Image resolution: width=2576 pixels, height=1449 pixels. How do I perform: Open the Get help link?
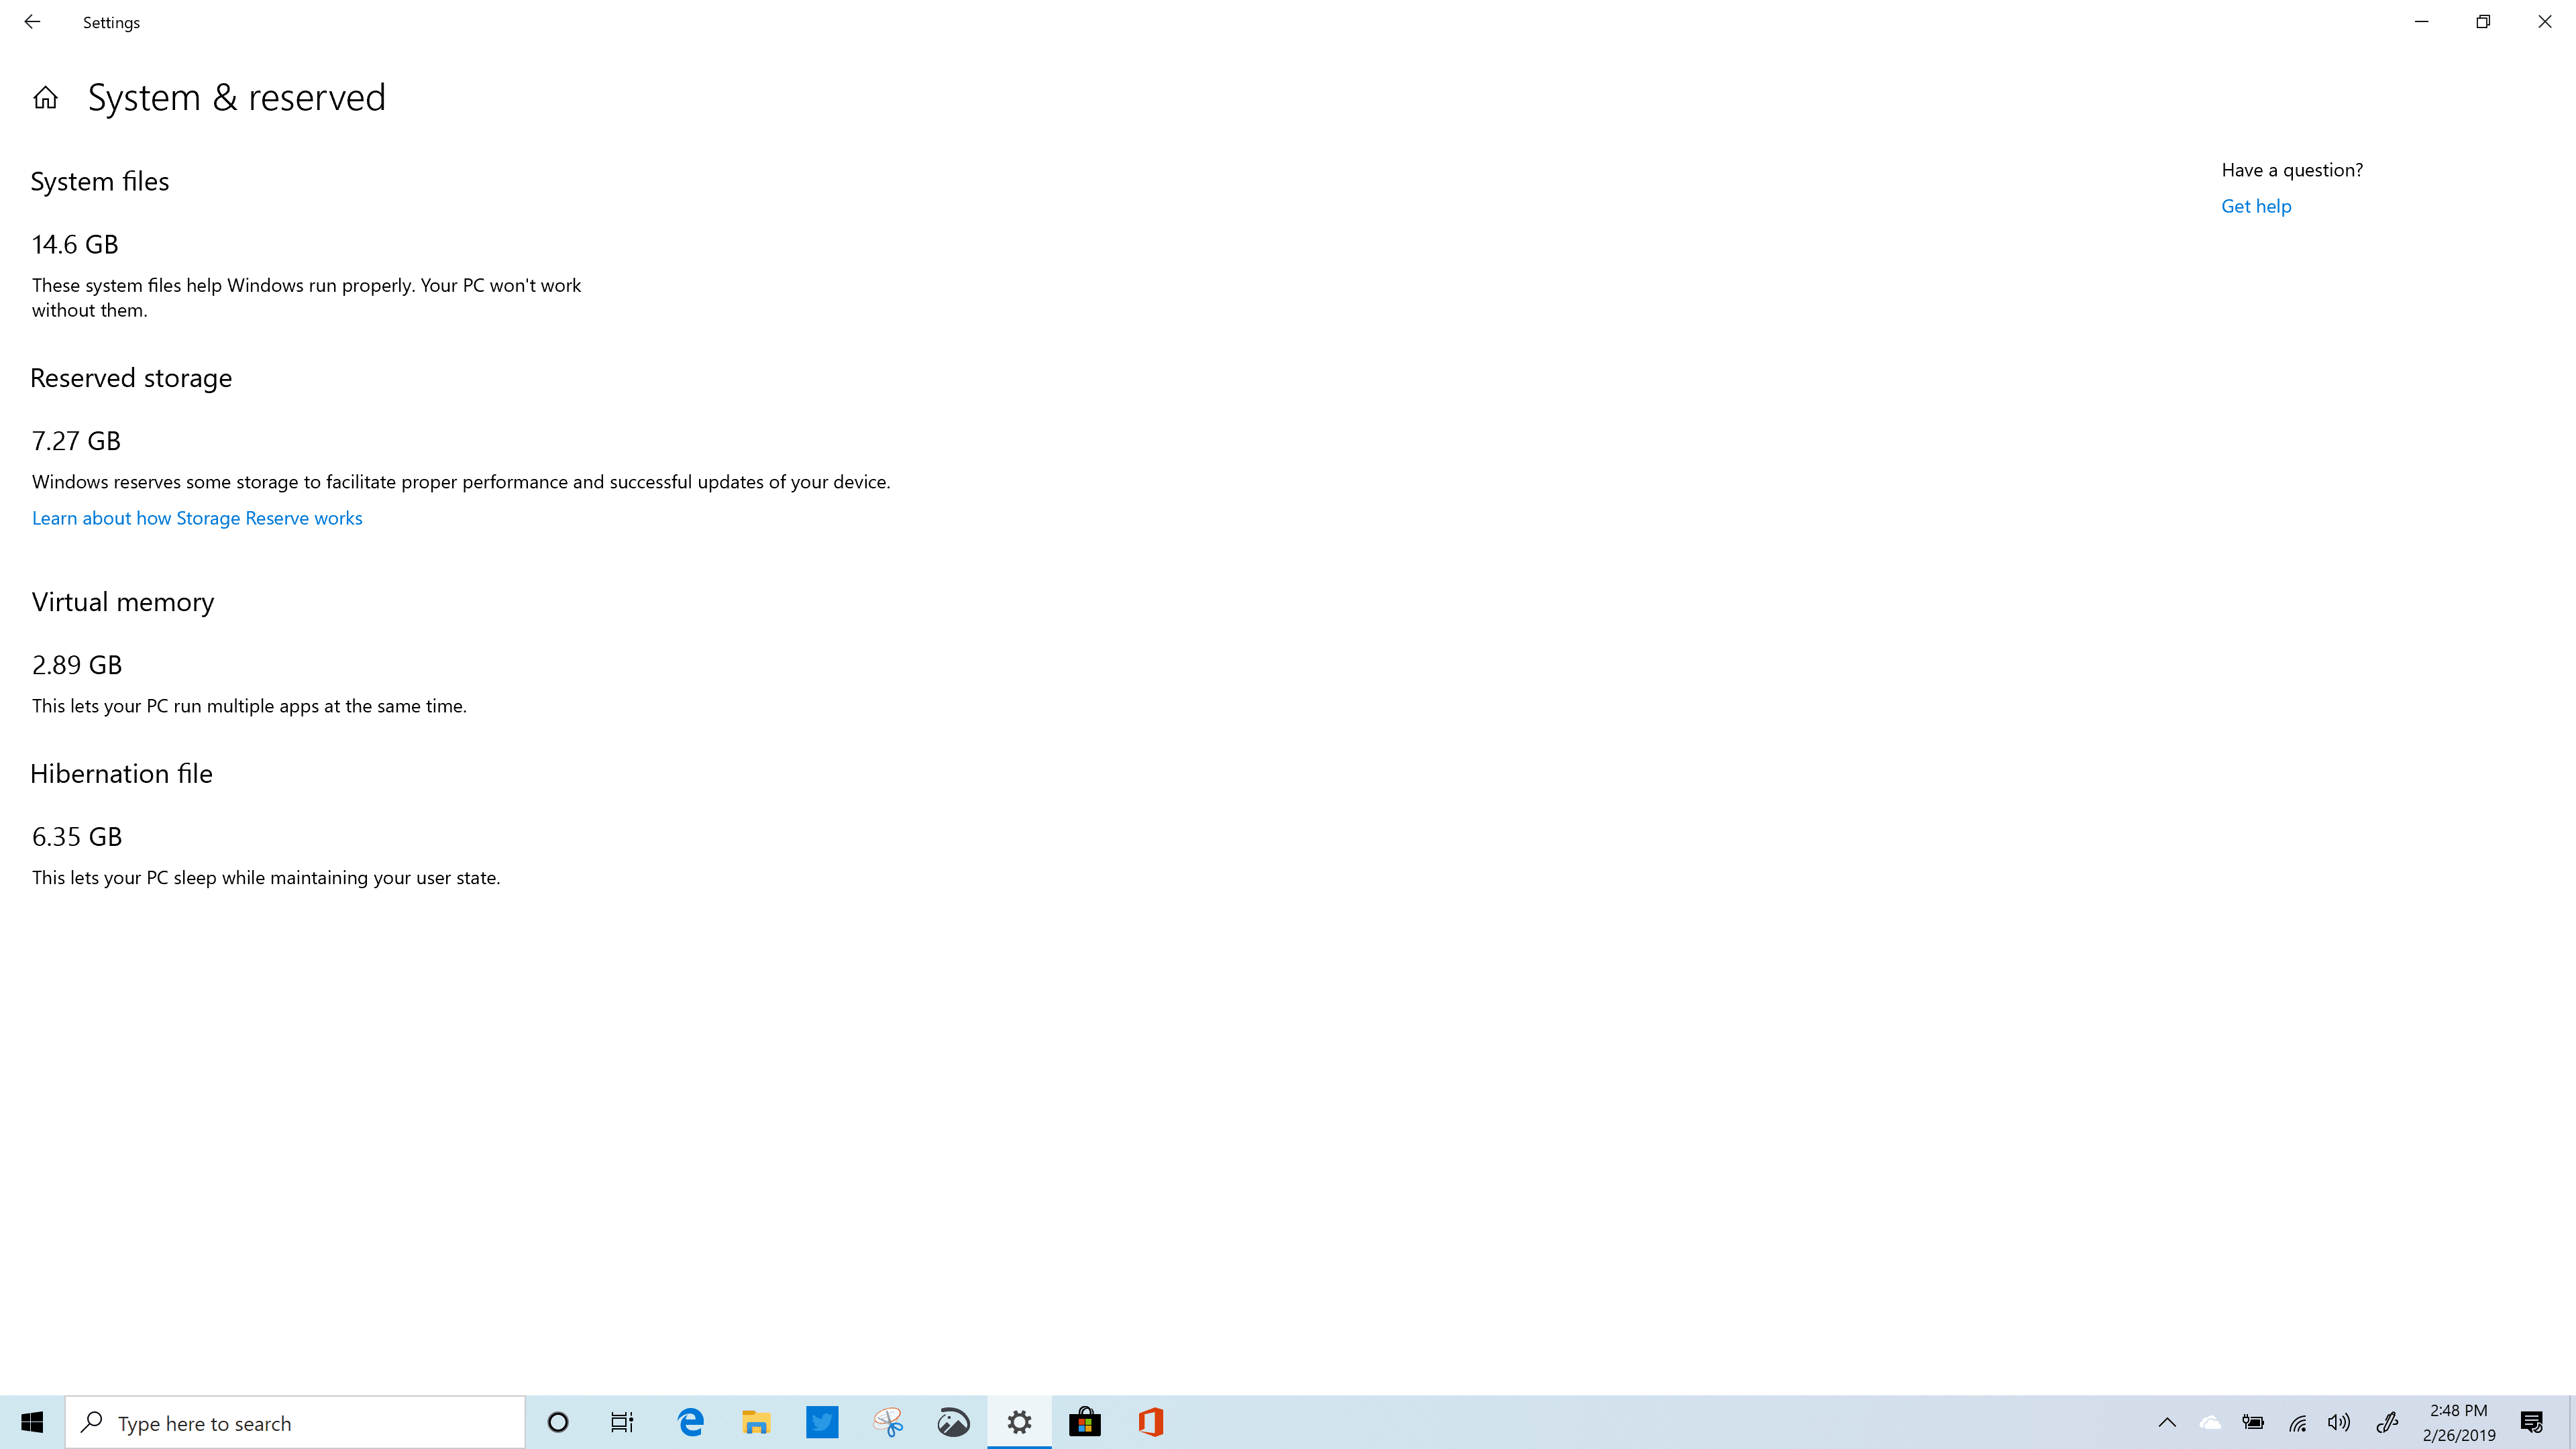click(2255, 206)
